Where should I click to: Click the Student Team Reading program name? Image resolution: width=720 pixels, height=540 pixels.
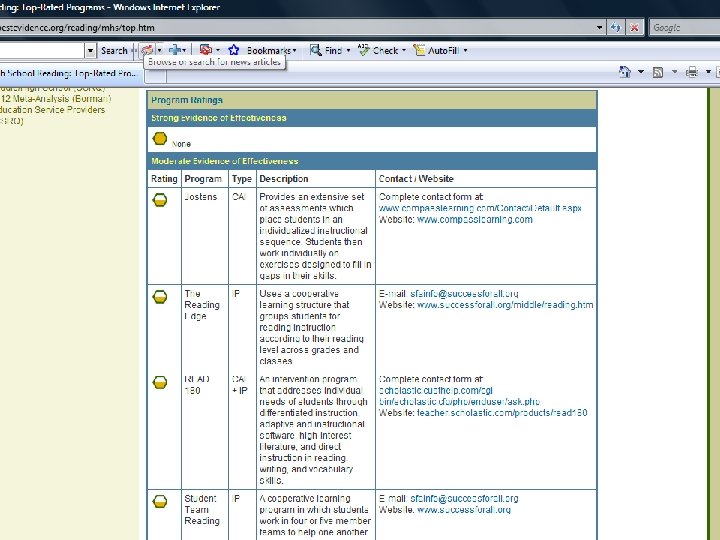click(202, 510)
